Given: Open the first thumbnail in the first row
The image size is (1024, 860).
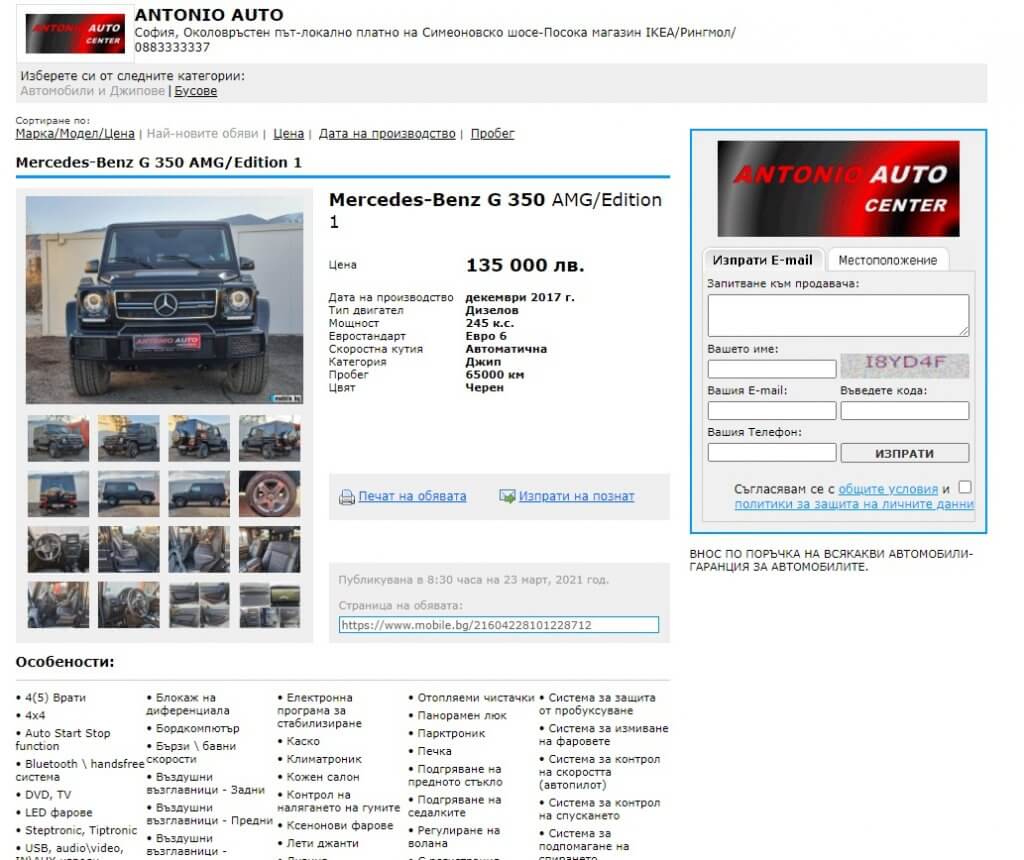Looking at the screenshot, I should pyautogui.click(x=58, y=438).
